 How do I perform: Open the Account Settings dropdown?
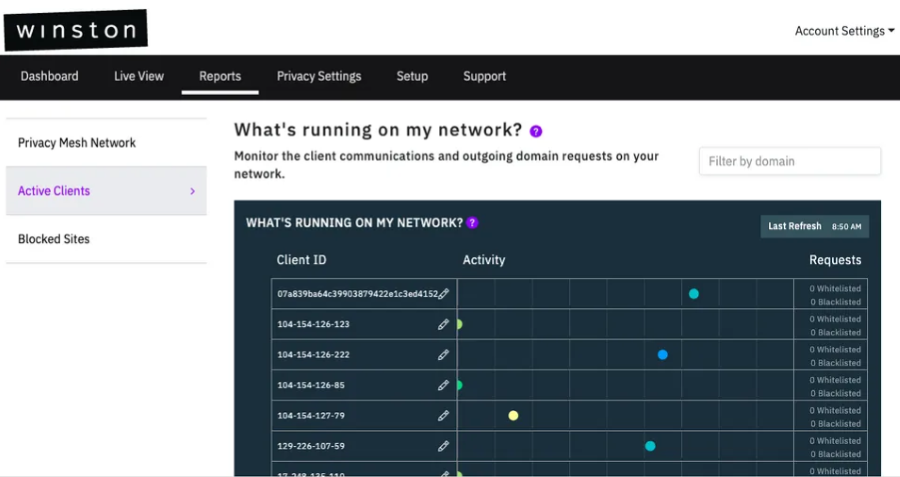pyautogui.click(x=844, y=31)
